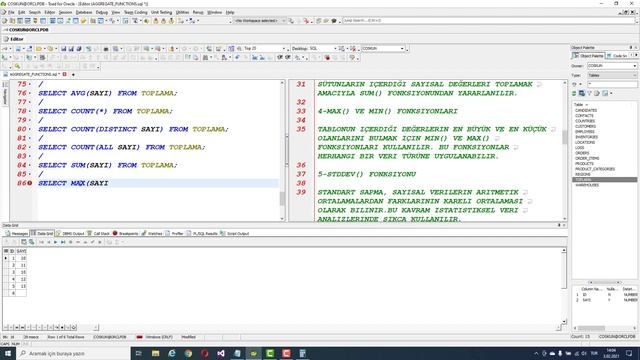Image resolution: width=640 pixels, height=360 pixels.
Task: Click the magnifier icon in third toolbar row
Action: (x=18, y=66)
